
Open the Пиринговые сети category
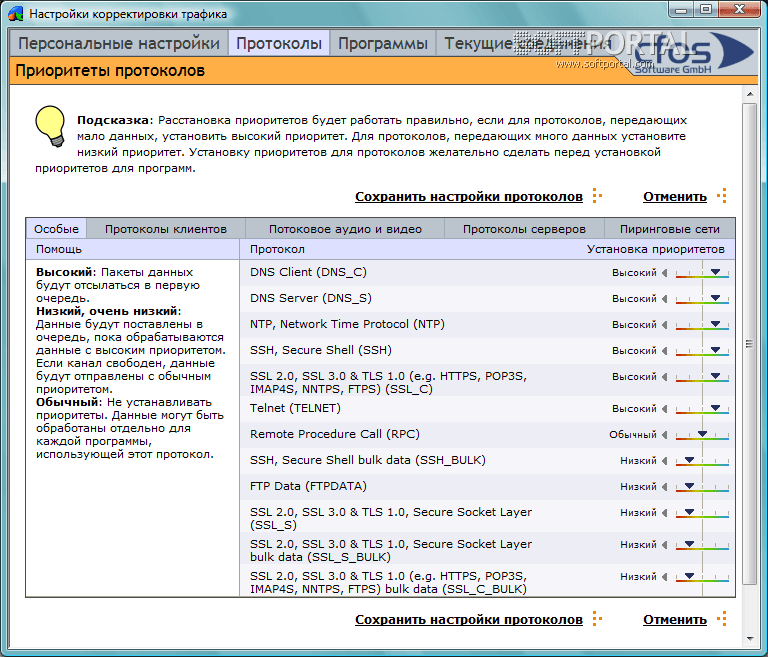[670, 229]
